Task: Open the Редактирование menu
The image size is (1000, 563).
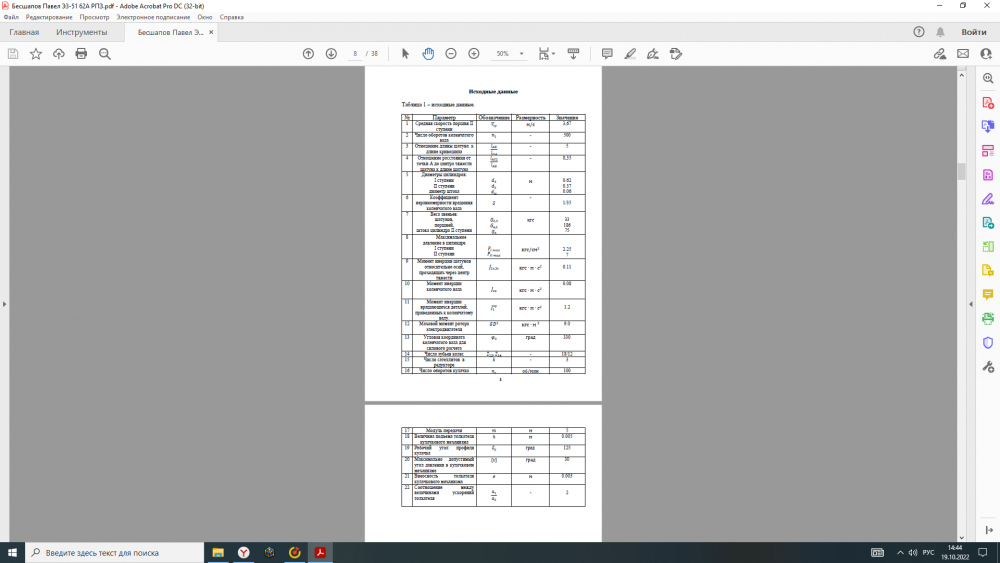Action: [49, 17]
